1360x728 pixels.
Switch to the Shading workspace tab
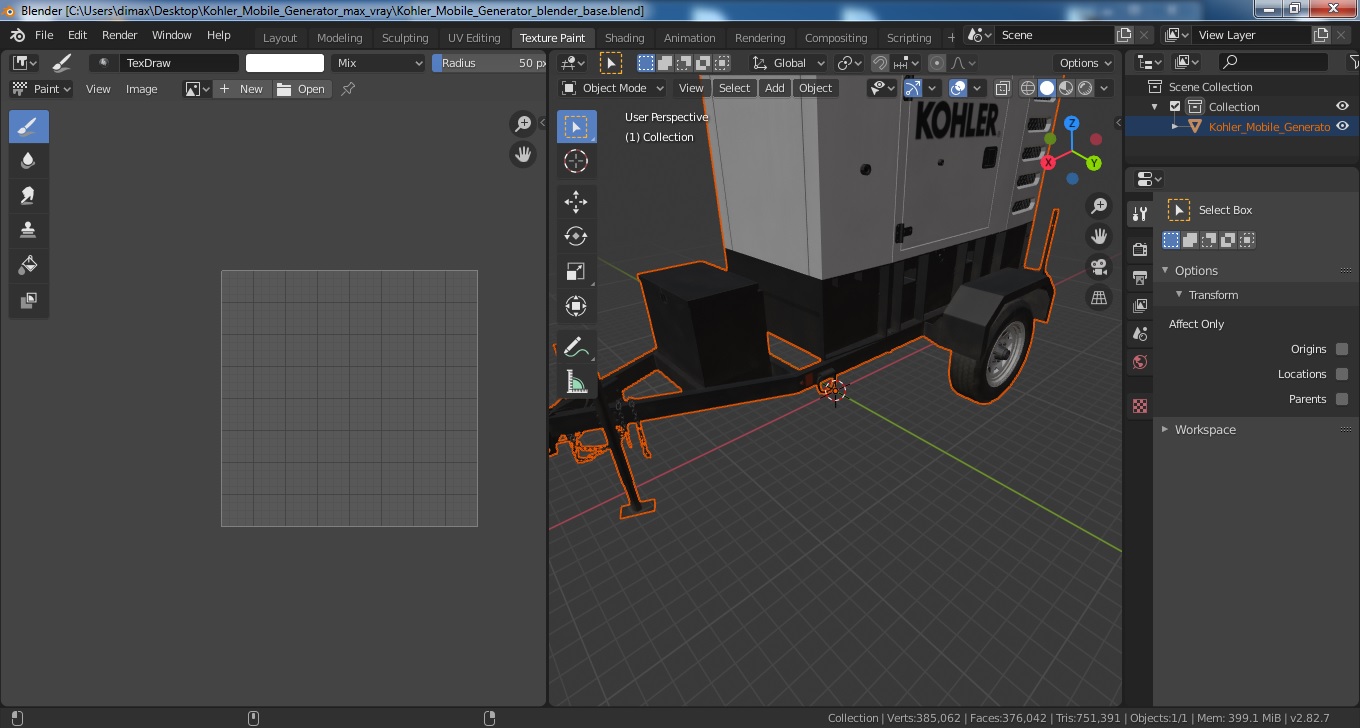[624, 38]
